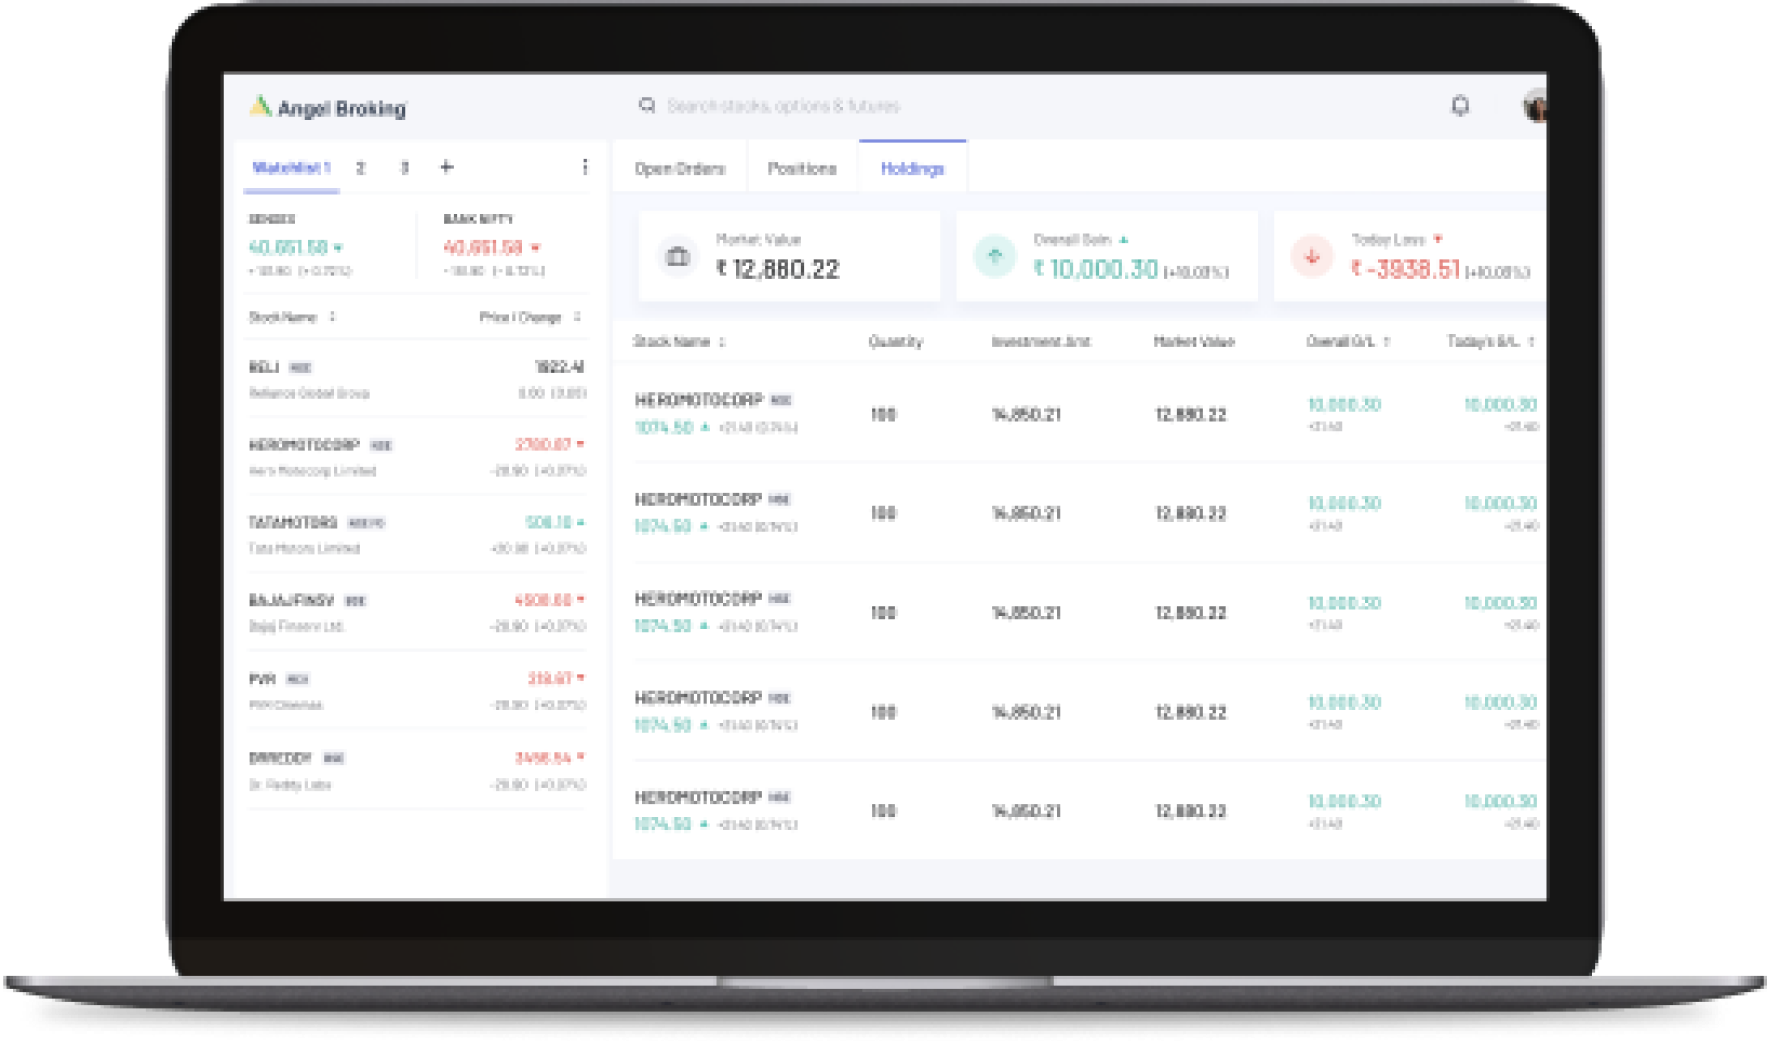Viewport: 1771px width, 1044px height.
Task: Click the Overall Gain up-arrow icon
Action: point(995,256)
